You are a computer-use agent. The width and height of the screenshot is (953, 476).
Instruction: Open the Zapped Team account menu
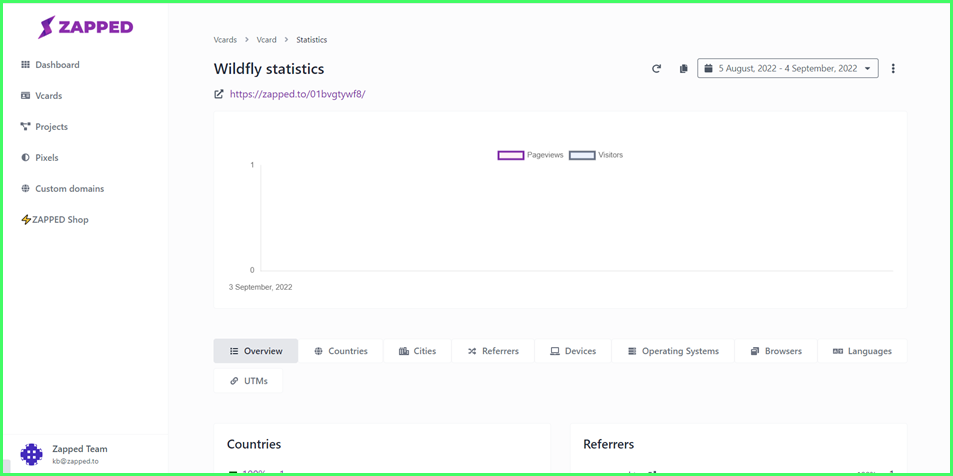click(85, 454)
